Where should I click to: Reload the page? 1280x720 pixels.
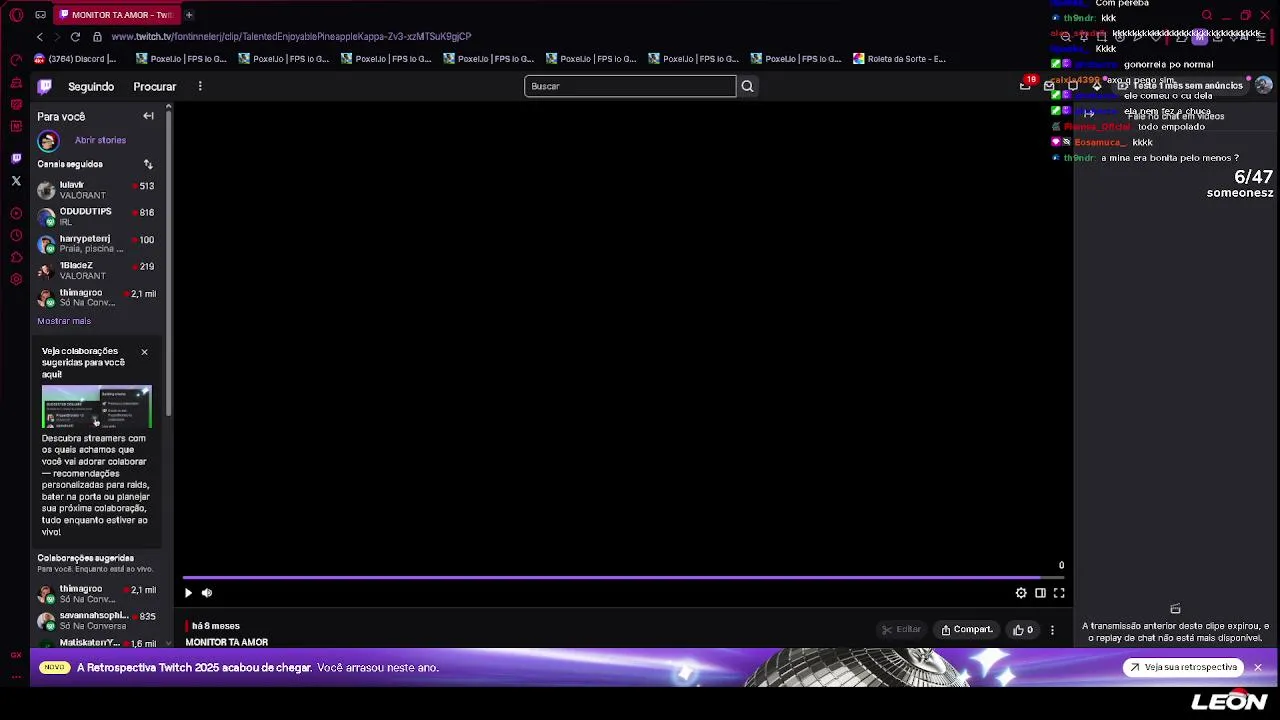pyautogui.click(x=74, y=37)
